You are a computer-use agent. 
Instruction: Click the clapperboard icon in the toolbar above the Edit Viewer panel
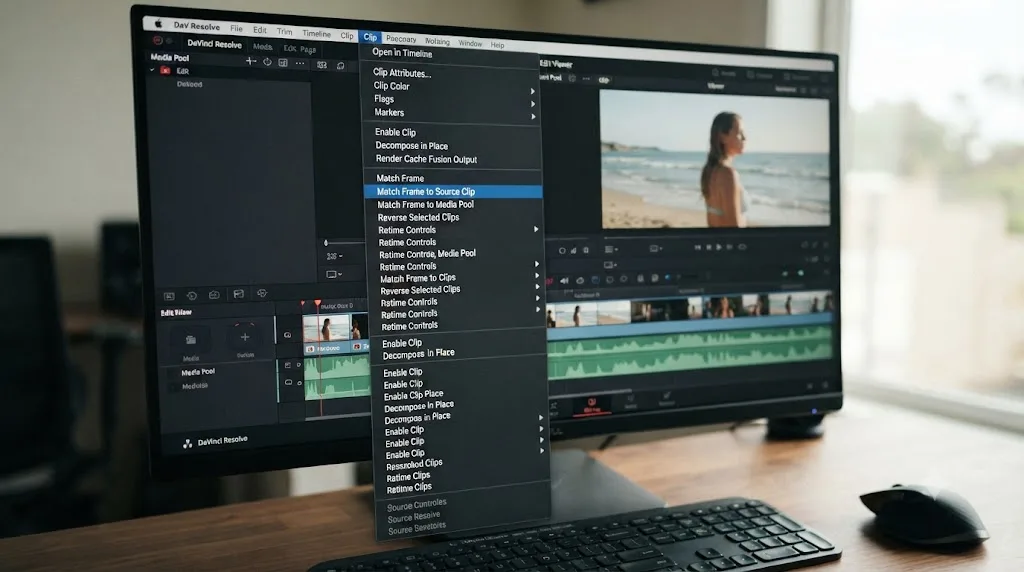tap(238, 294)
